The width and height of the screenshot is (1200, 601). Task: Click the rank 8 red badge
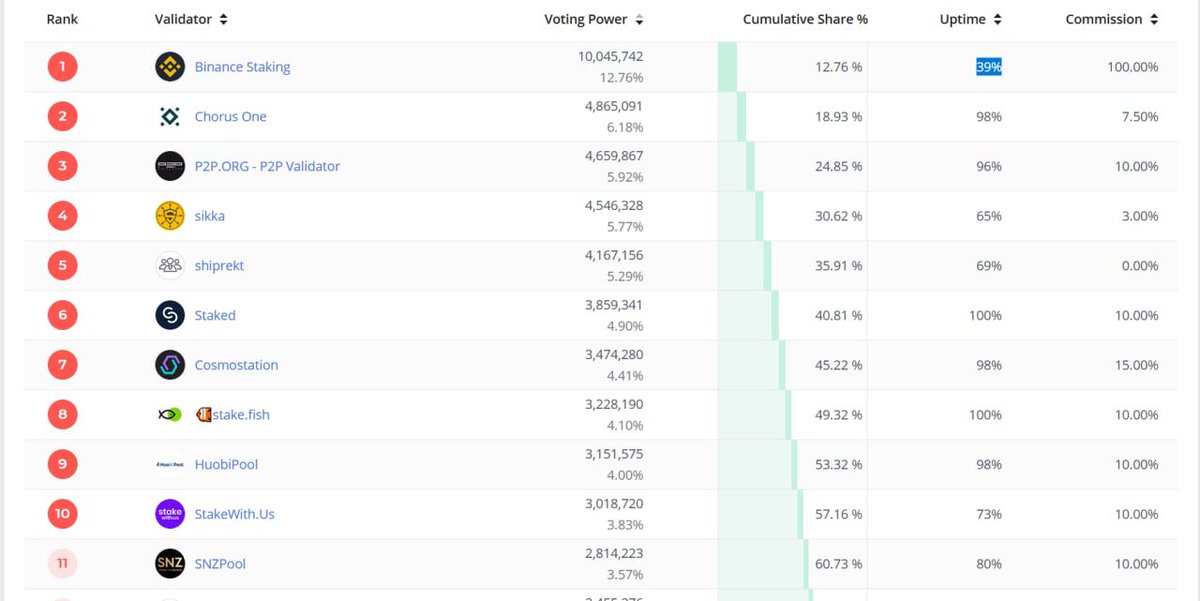pyautogui.click(x=62, y=415)
